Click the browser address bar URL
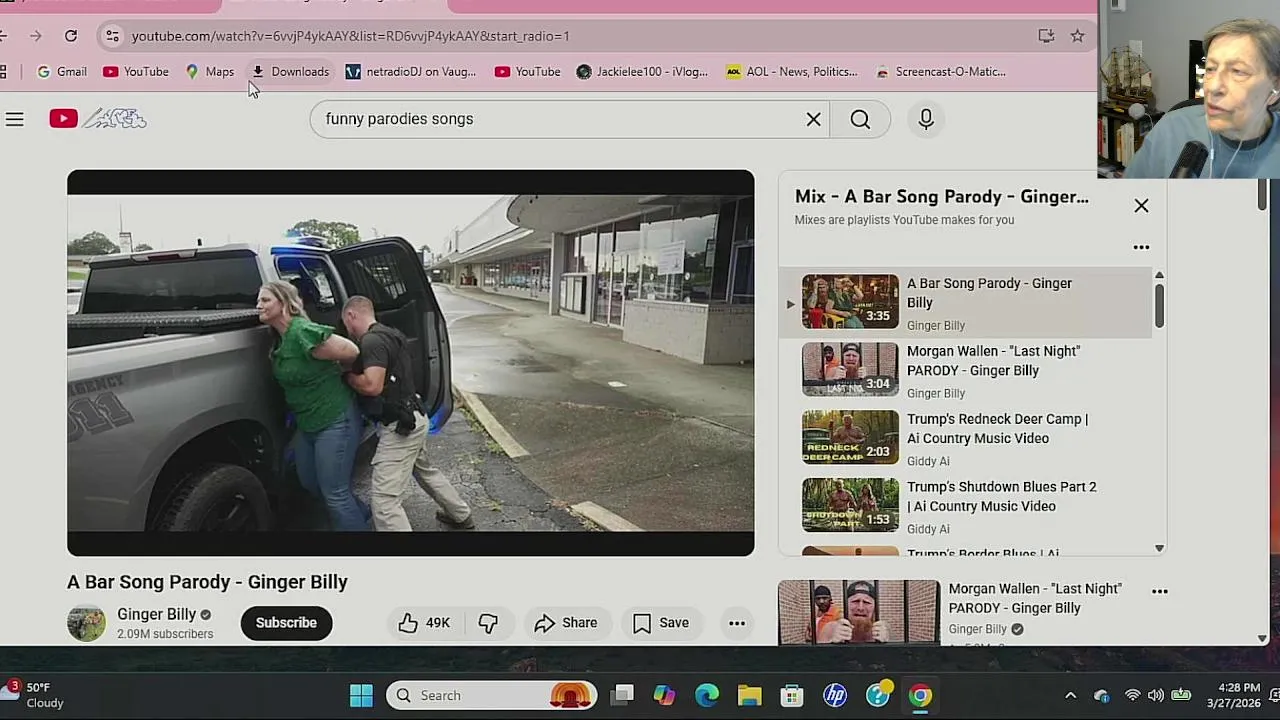1280x720 pixels. click(x=350, y=36)
